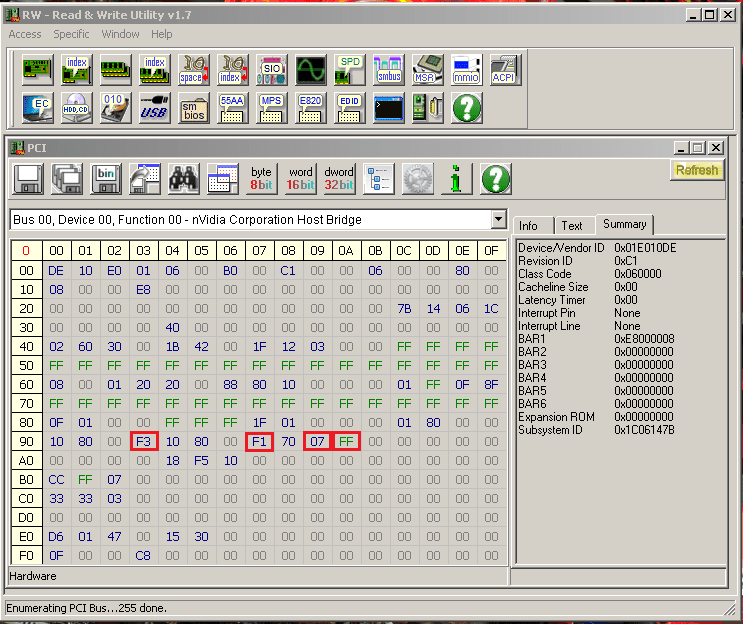Switch to byte 8bit view
The height and width of the screenshot is (624, 743).
point(261,178)
